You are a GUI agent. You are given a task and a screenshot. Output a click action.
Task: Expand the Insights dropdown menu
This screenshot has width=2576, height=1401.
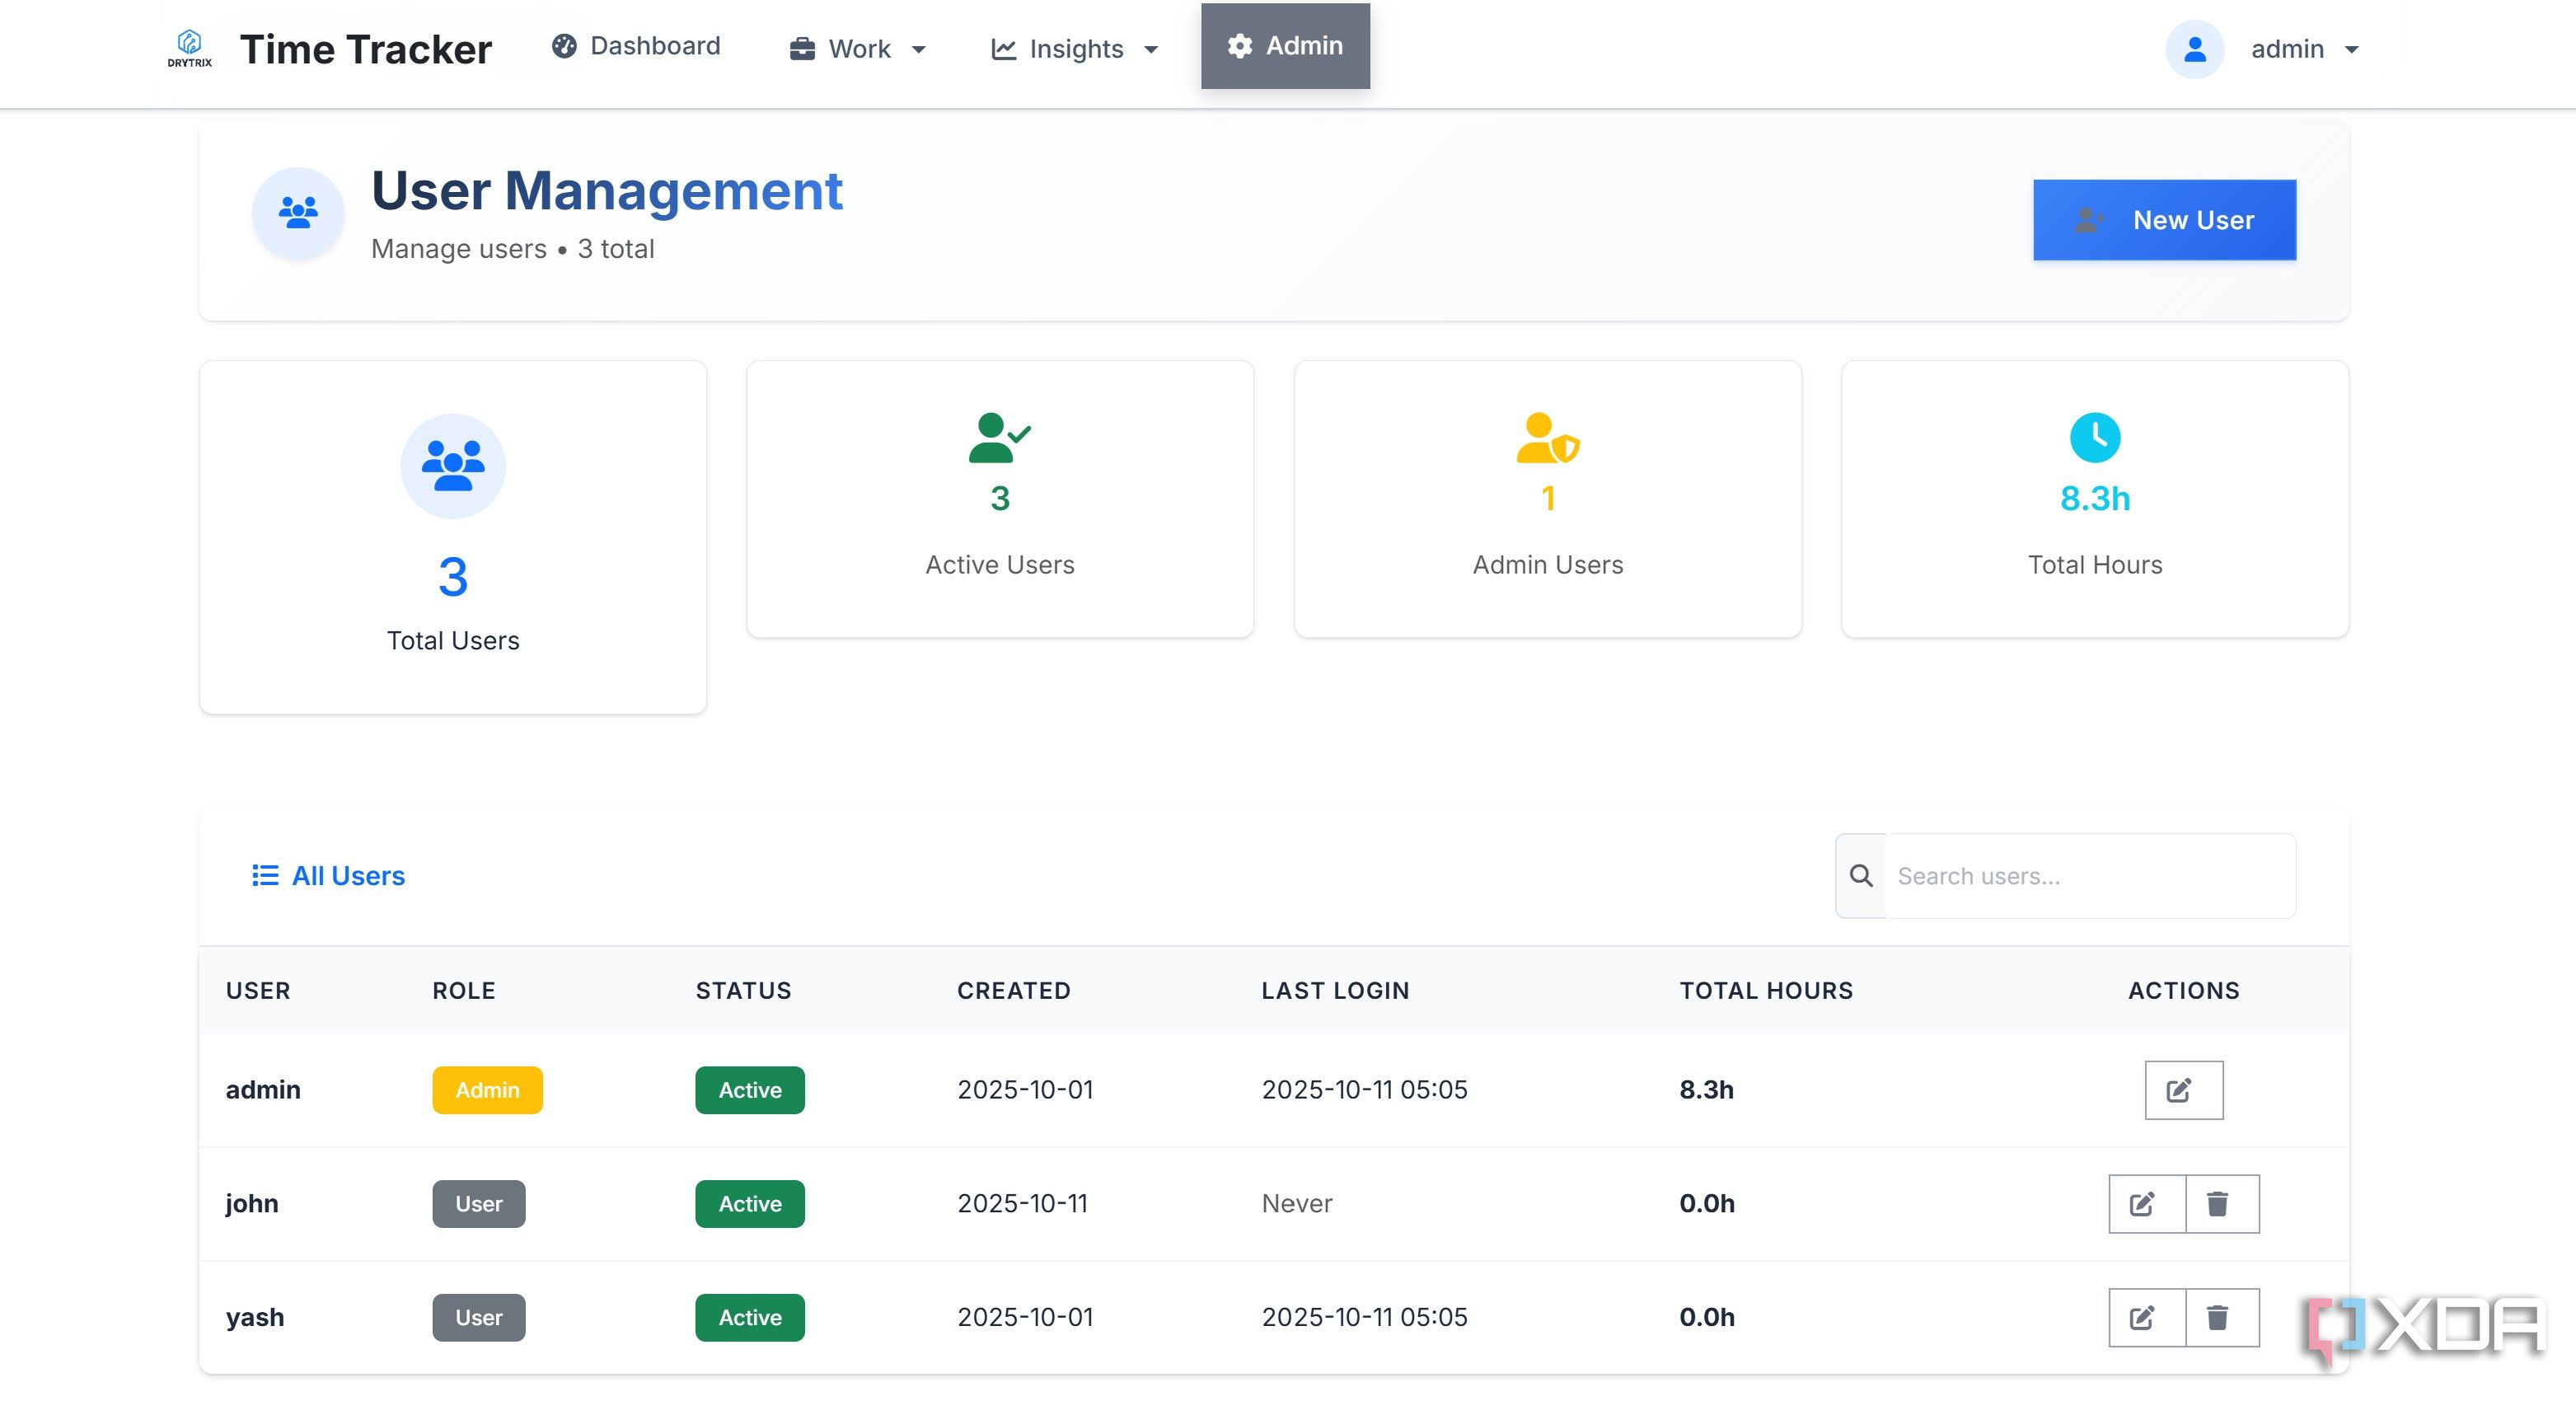coord(1075,49)
